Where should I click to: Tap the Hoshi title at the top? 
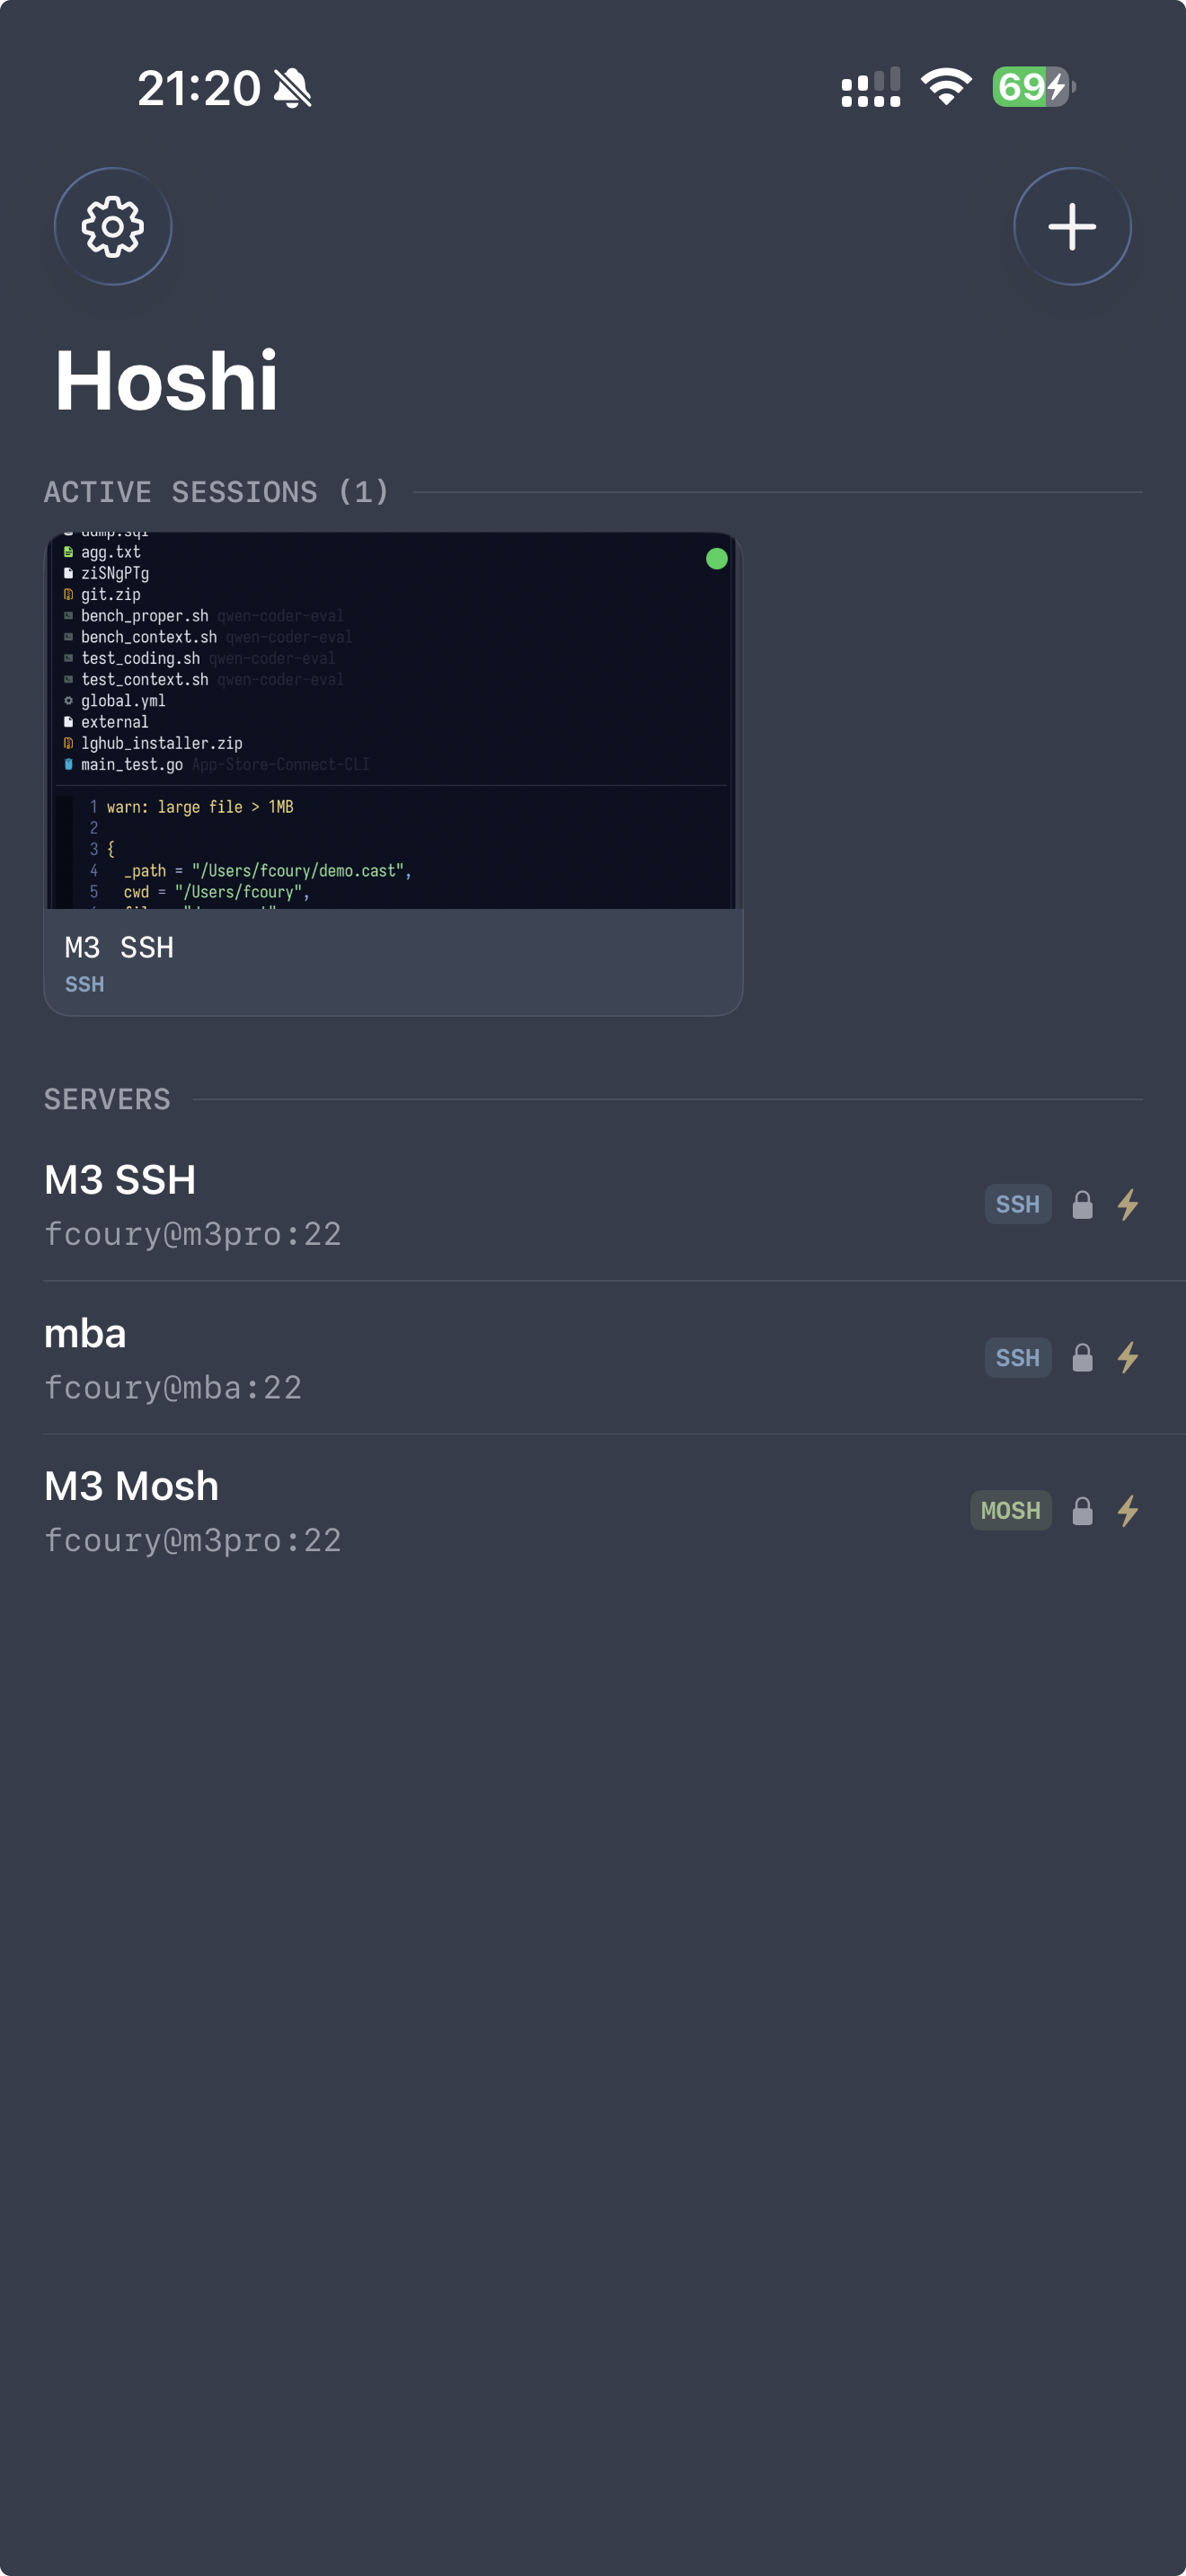pos(167,381)
